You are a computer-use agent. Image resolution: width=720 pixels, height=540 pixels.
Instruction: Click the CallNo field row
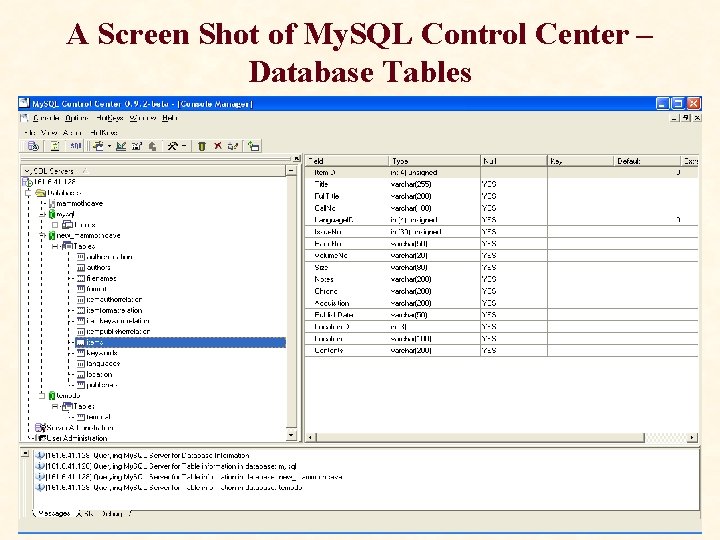coord(501,208)
